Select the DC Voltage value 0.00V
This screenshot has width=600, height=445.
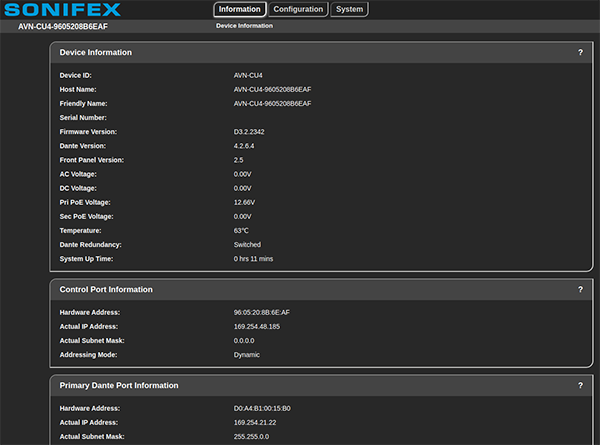242,189
